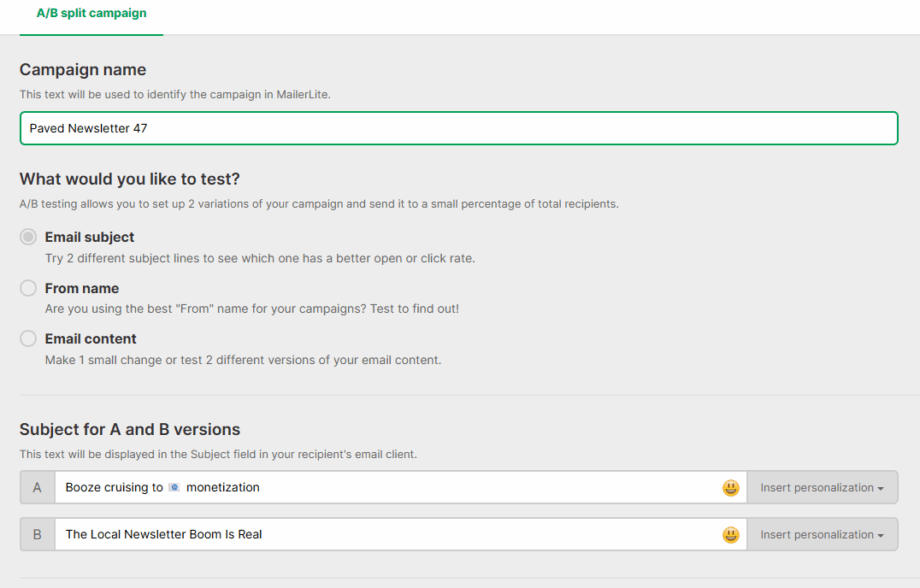Click the 'A' version label badge
The image size is (920, 588).
tap(37, 487)
